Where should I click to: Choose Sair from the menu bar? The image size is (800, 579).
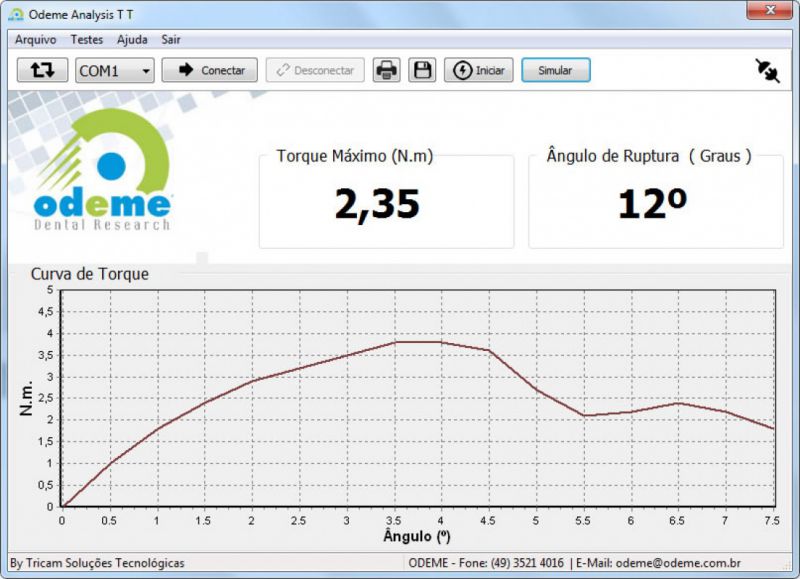point(171,40)
